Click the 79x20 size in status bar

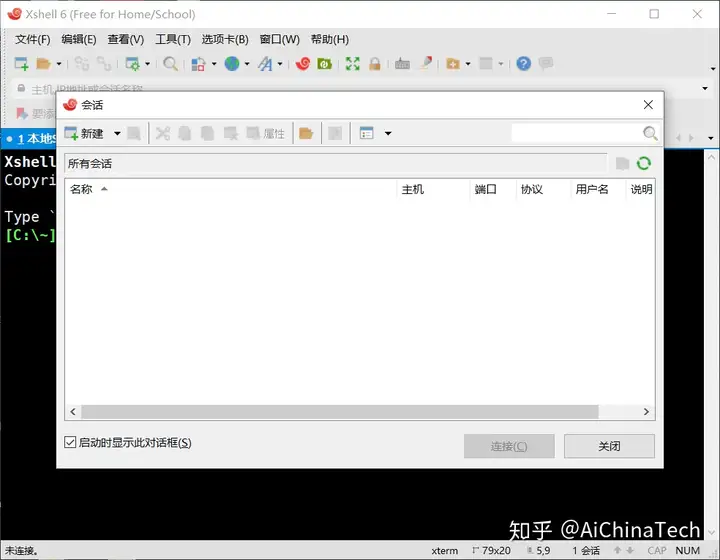(x=491, y=550)
